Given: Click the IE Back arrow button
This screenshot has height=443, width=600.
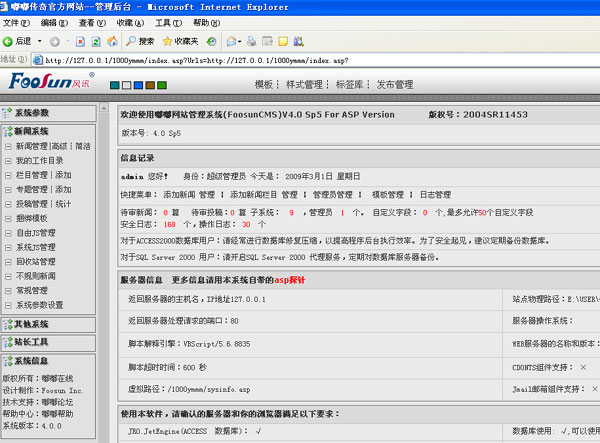Looking at the screenshot, I should 18,41.
